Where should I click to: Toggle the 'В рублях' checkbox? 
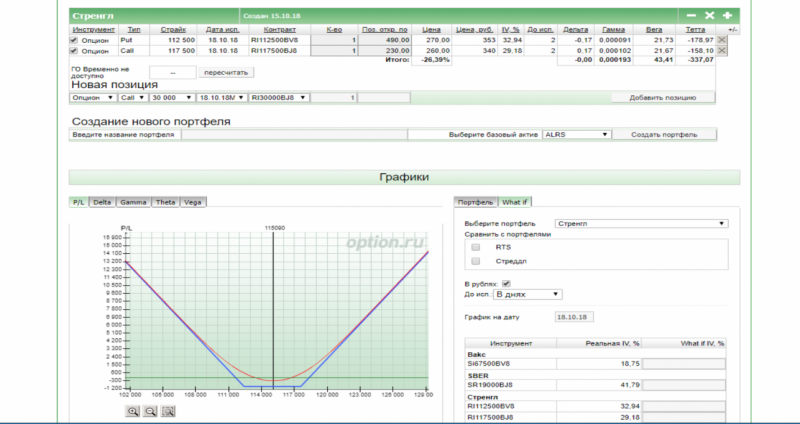point(506,284)
